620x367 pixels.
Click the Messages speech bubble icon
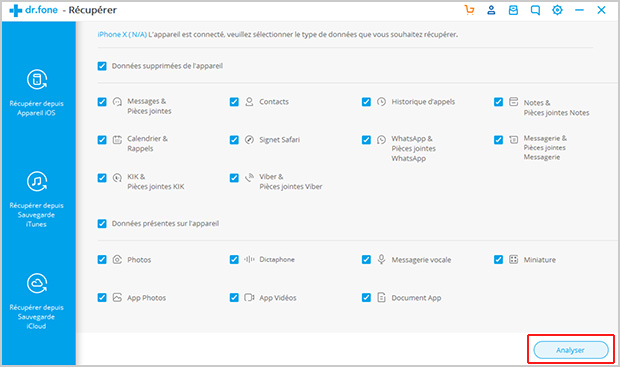(117, 102)
